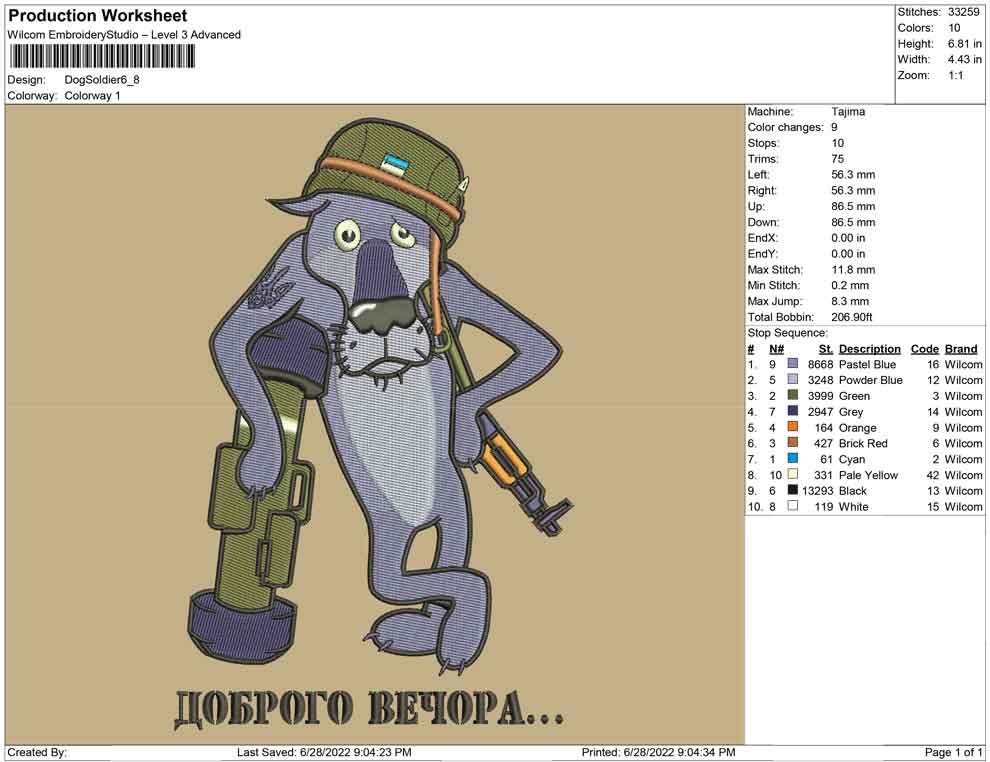Image resolution: width=990 pixels, height=762 pixels.
Task: Click the Production Worksheet title
Action: 97,16
